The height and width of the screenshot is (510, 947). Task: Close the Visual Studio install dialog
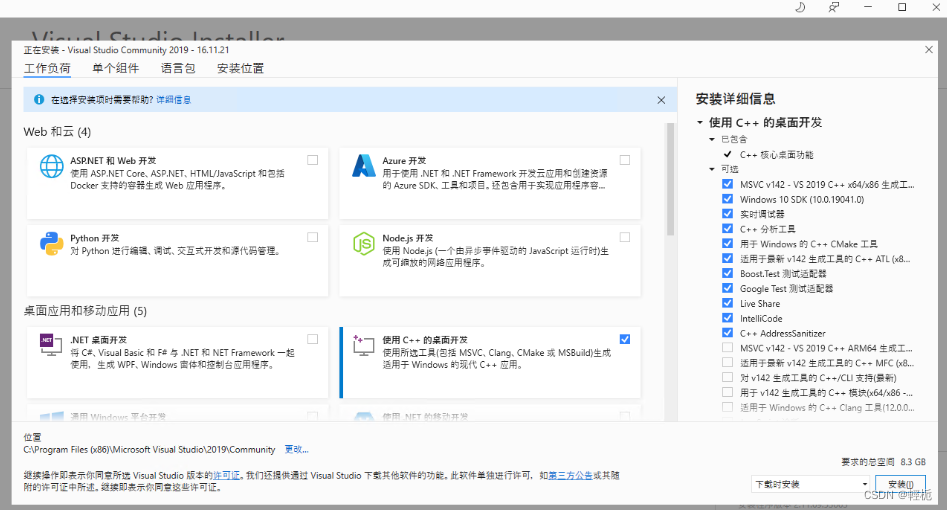click(x=929, y=50)
